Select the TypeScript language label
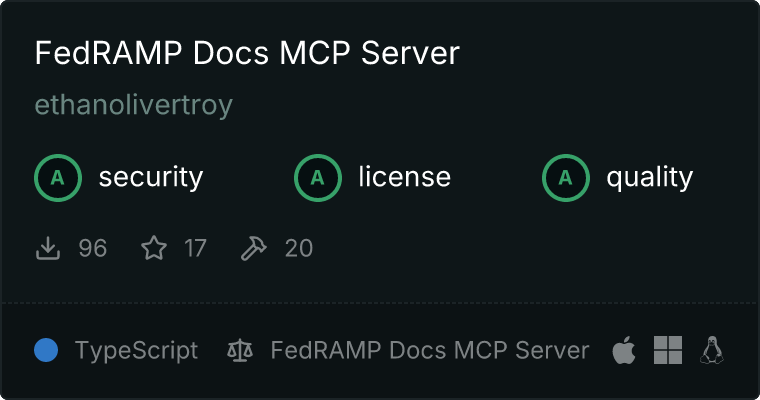 [136, 351]
